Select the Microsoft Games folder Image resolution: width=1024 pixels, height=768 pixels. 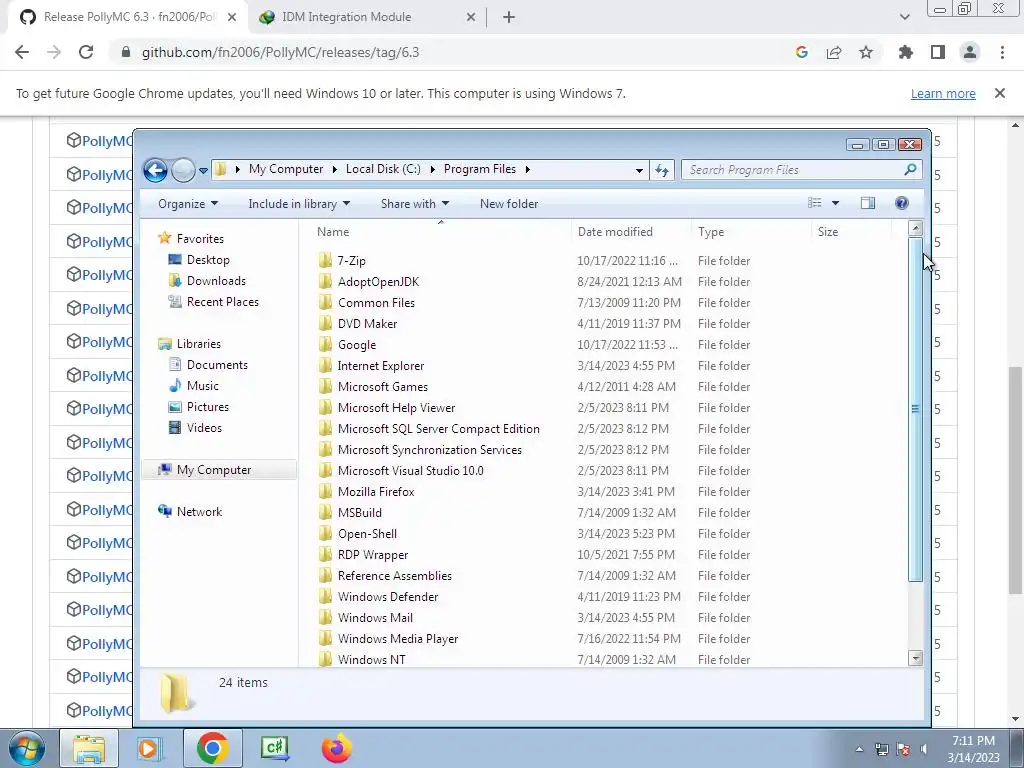pyautogui.click(x=383, y=387)
